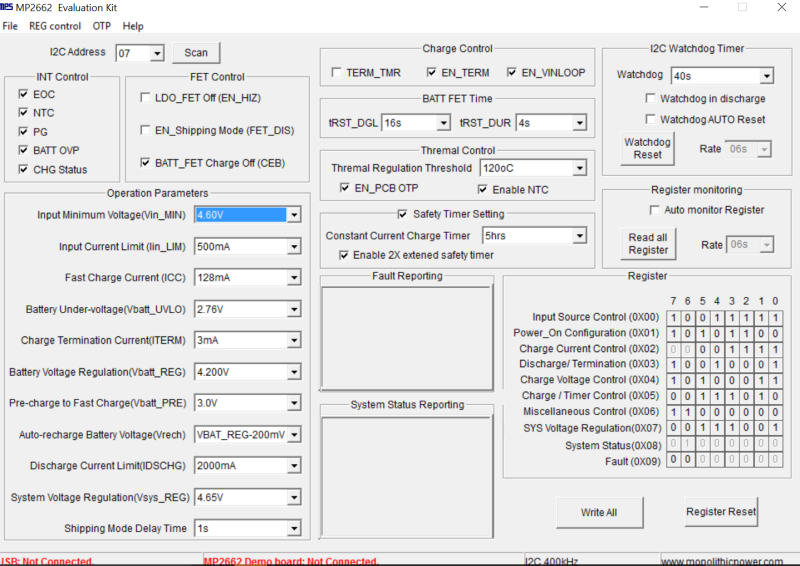The image size is (800, 566).
Task: Toggle bit 5 of Charge Current Control (0X02)
Action: click(703, 350)
